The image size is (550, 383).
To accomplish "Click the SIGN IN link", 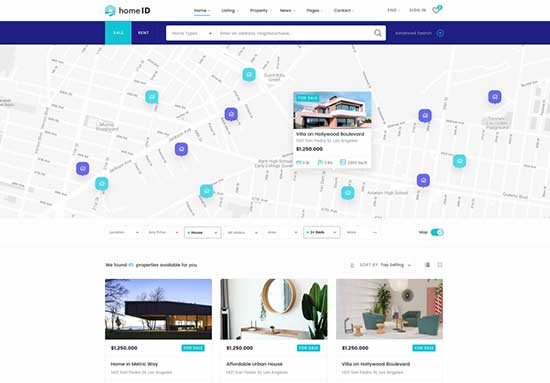I will [x=417, y=11].
